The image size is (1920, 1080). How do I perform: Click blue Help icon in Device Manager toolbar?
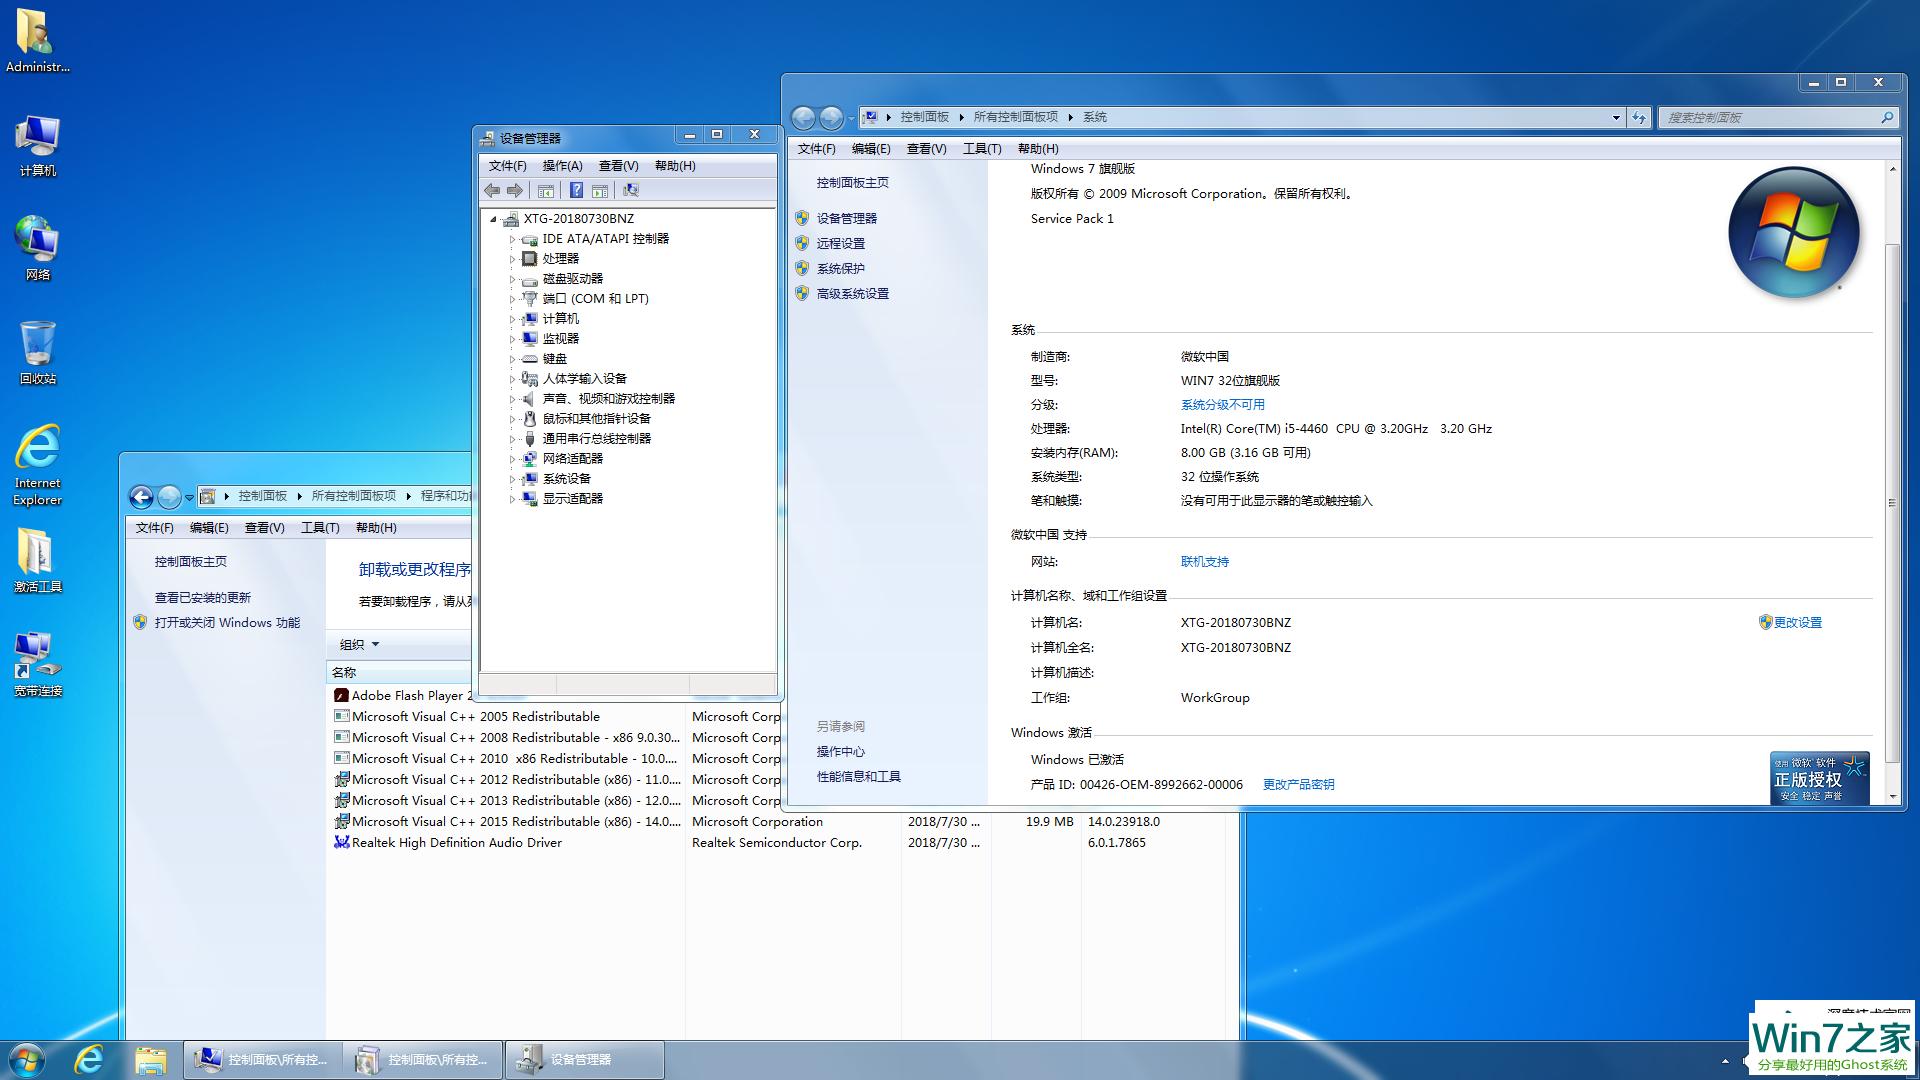[x=576, y=190]
